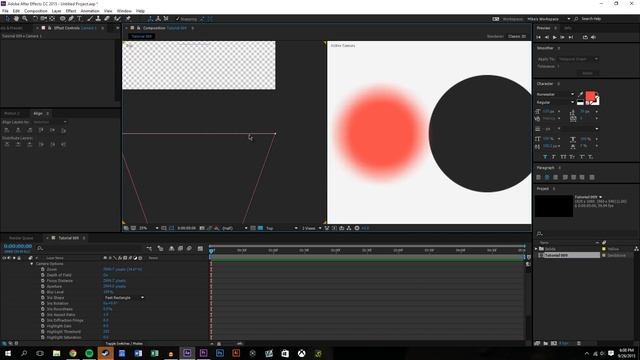640x360 pixels.
Task: Select the Clone Stamp tool
Action: coord(98,19)
